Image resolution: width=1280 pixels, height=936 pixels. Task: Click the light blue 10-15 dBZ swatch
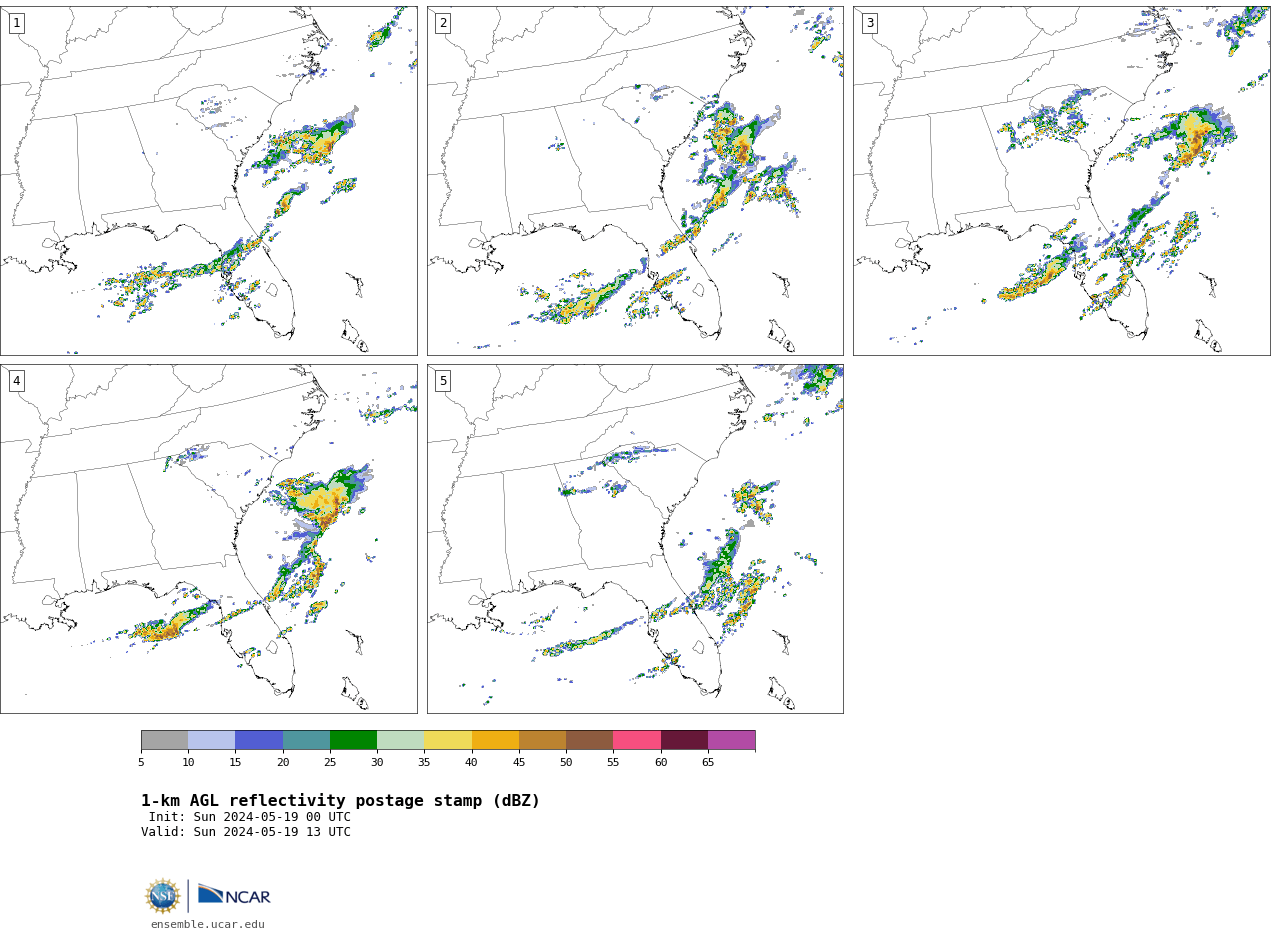211,740
